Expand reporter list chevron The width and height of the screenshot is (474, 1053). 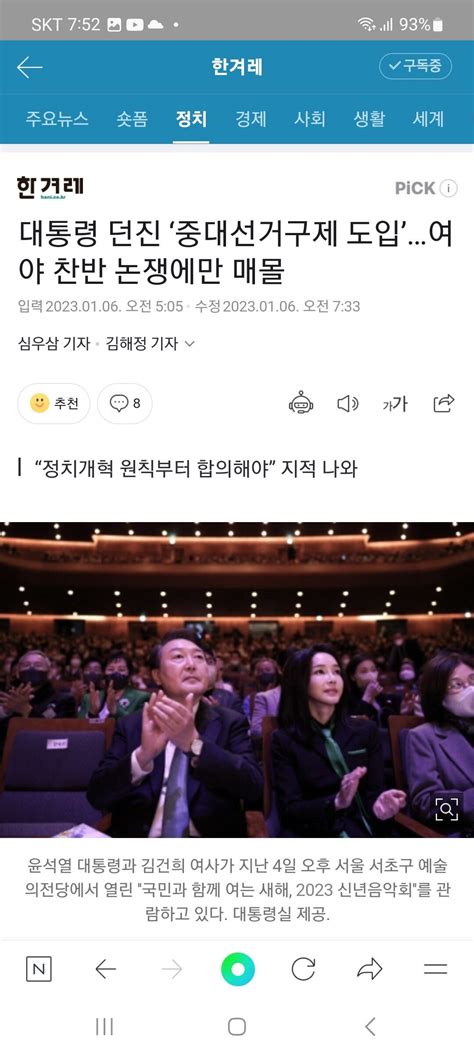point(189,344)
